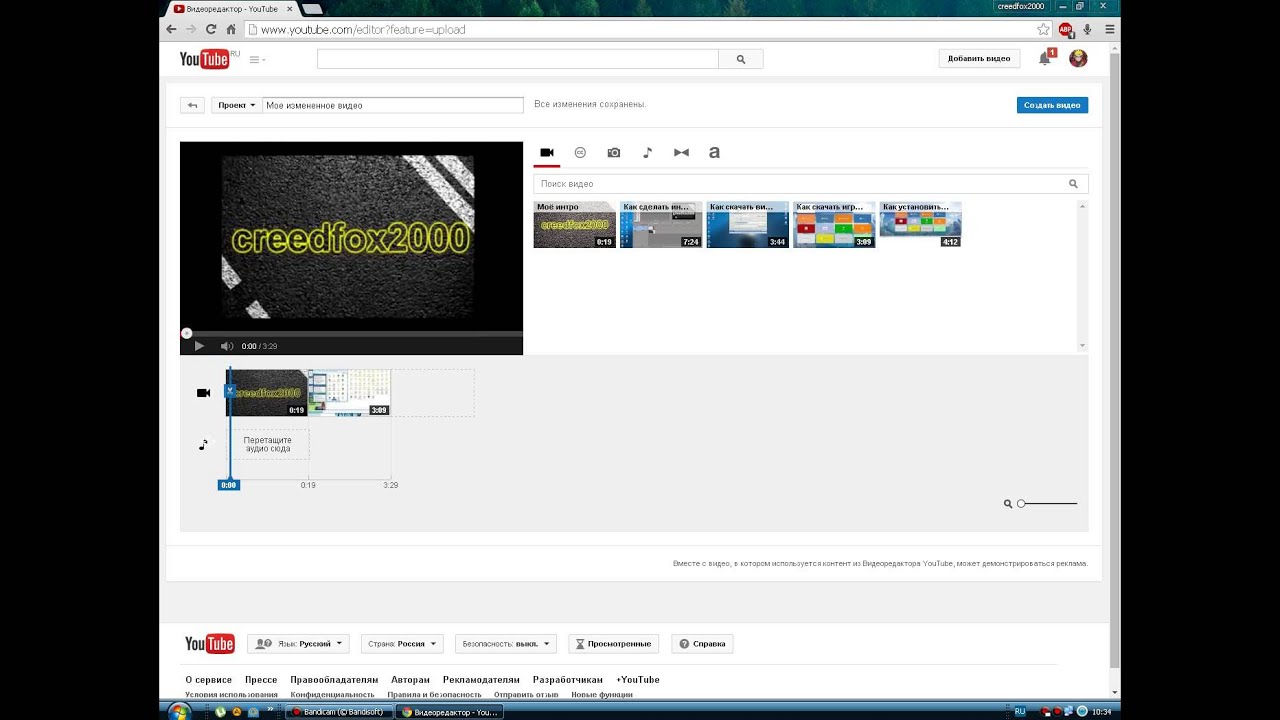
Task: Open the Разработчикам footer link
Action: click(x=567, y=680)
